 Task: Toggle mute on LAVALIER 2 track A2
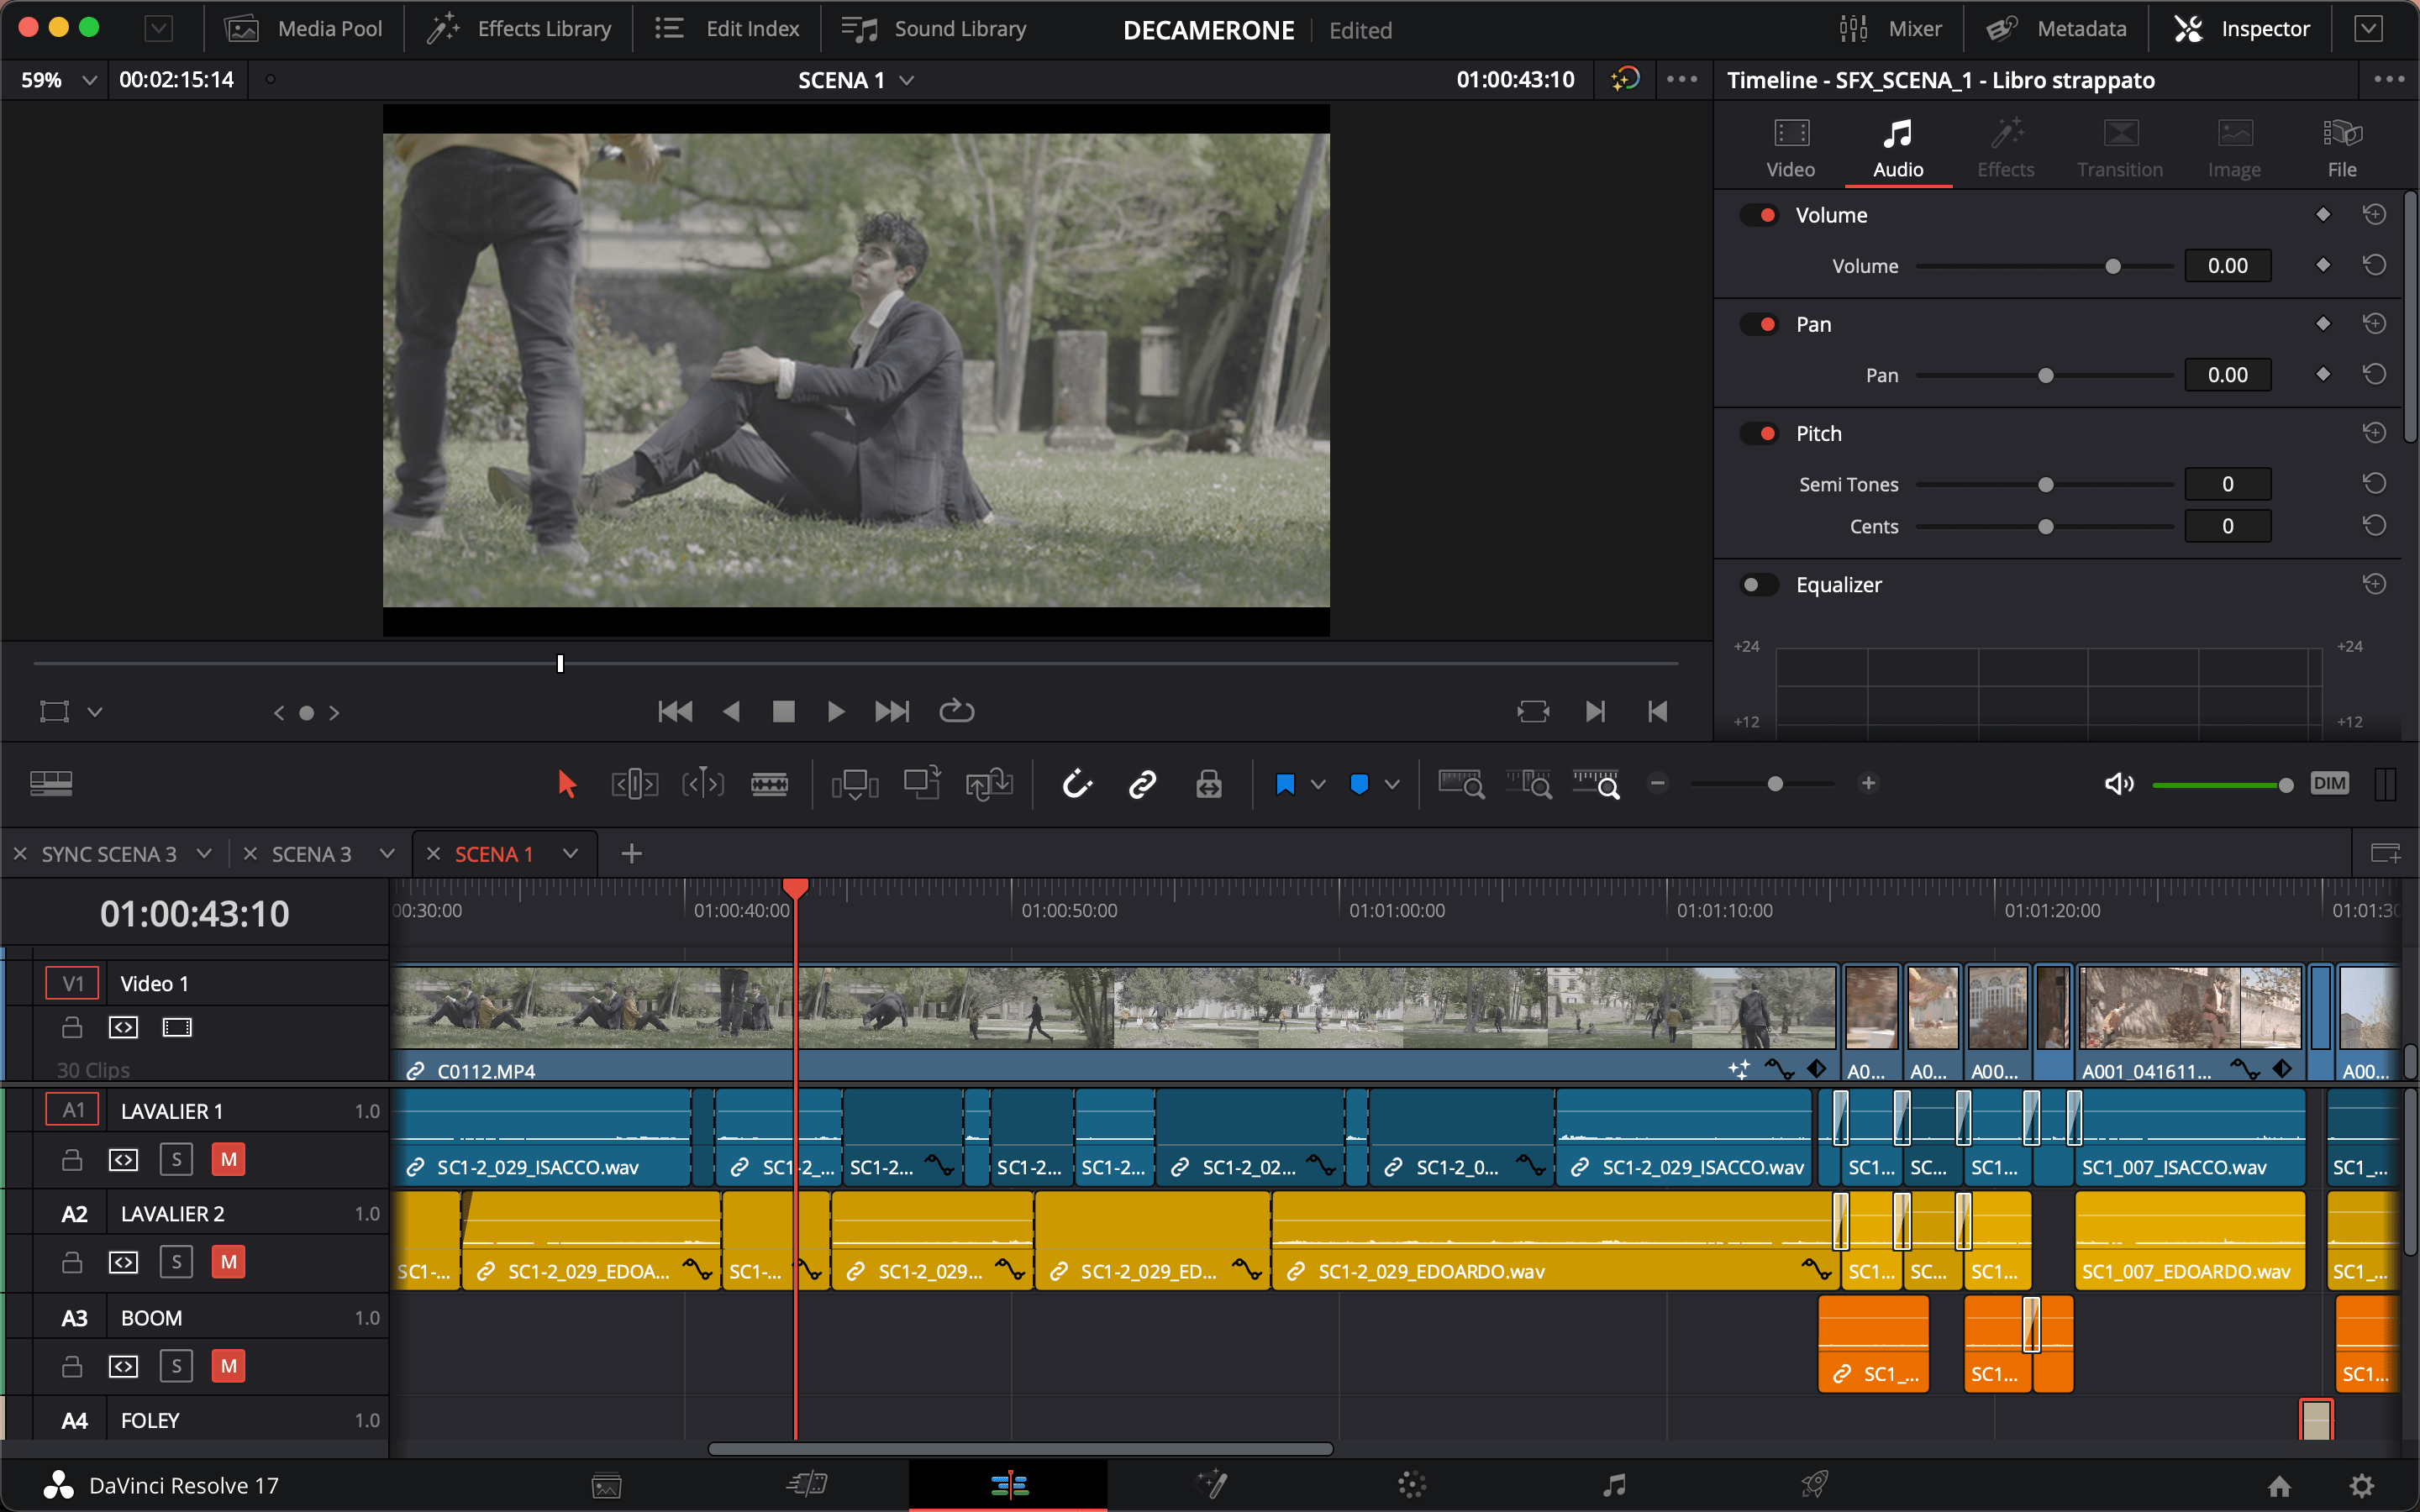(x=229, y=1261)
